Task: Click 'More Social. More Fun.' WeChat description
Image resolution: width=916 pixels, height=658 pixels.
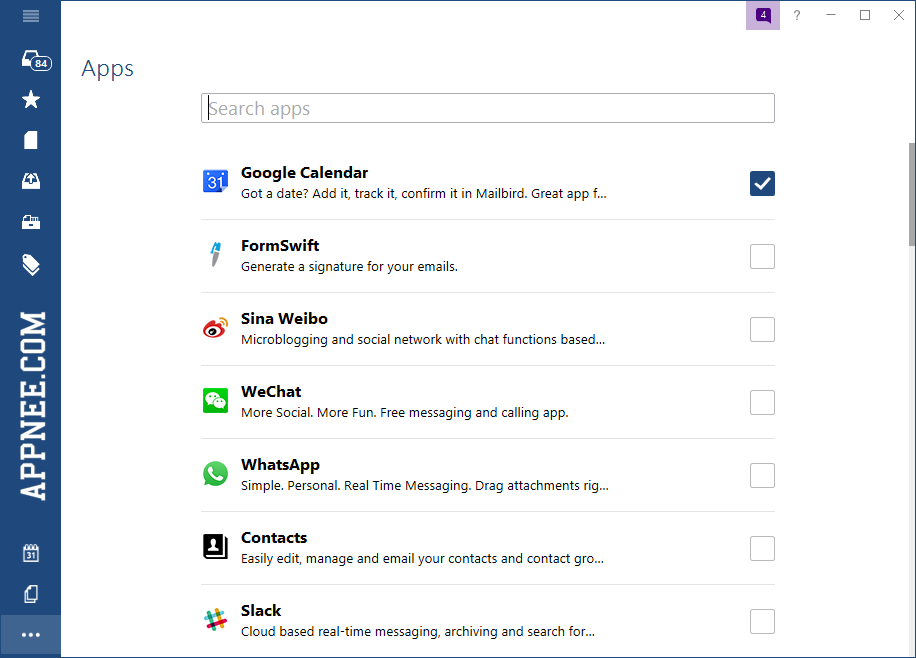Action: [x=404, y=413]
